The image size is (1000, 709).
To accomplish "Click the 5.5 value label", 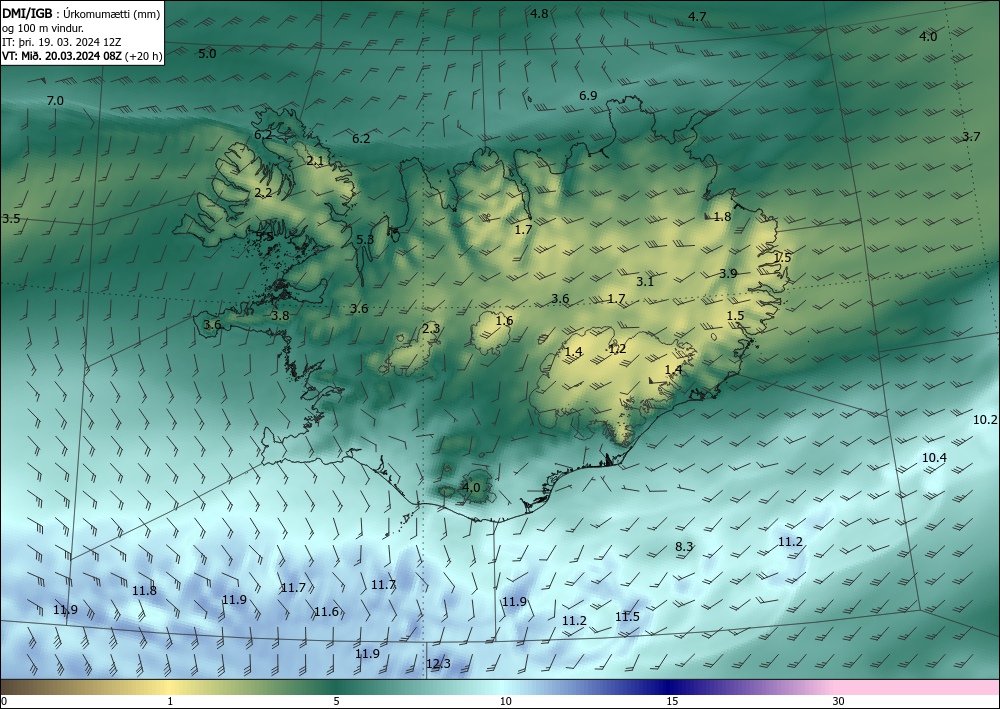I will tap(265, 237).
